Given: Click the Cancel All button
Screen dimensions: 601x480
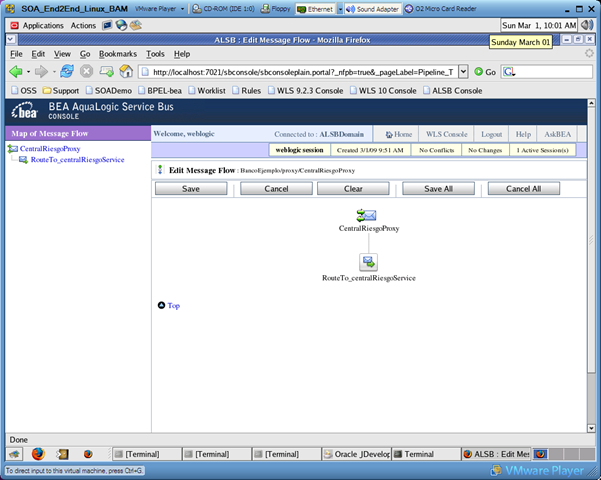Looking at the screenshot, I should pos(524,189).
